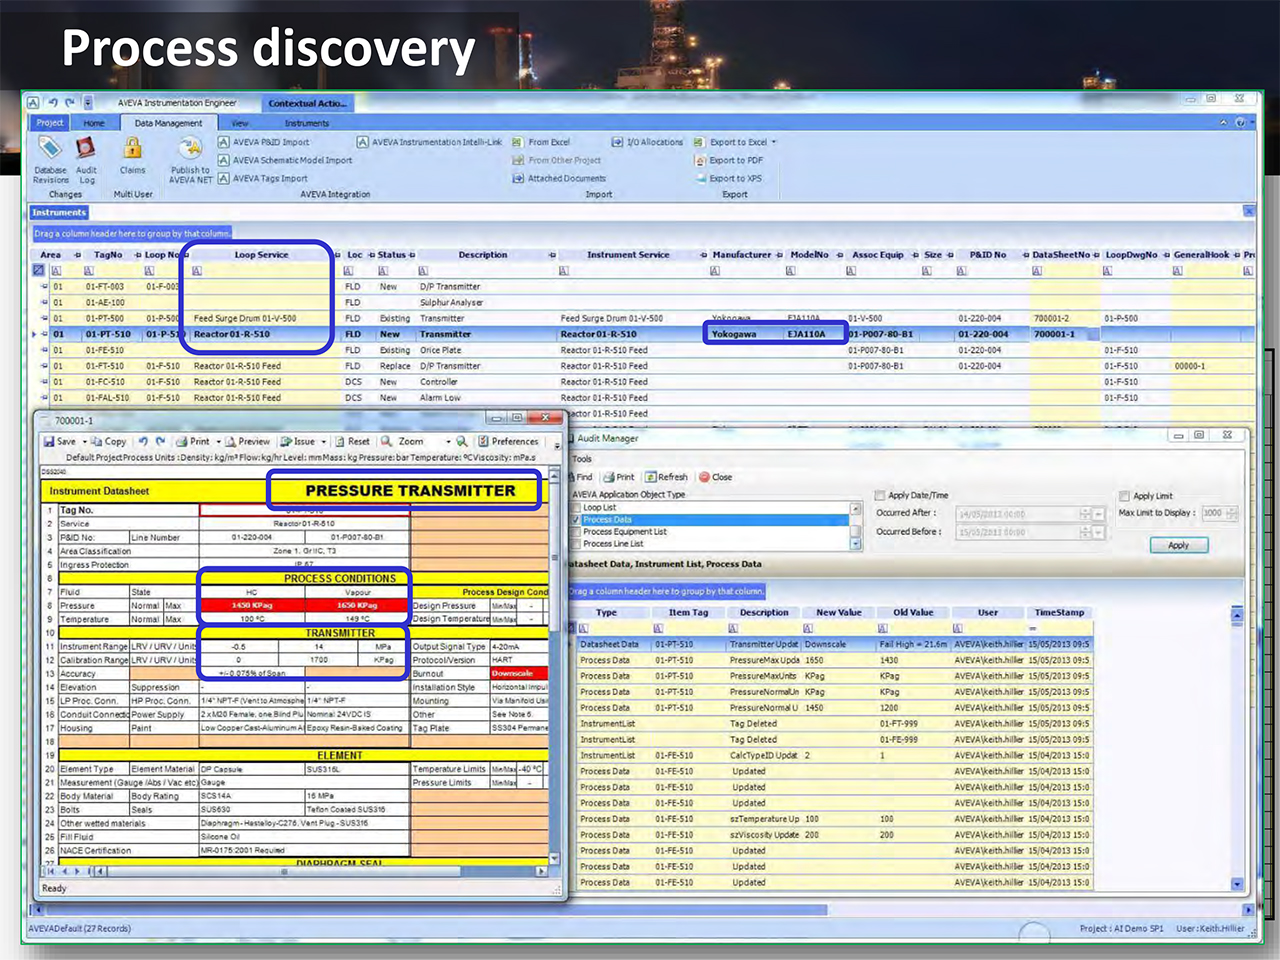Image resolution: width=1280 pixels, height=960 pixels.
Task: Switch to the View ribbon tab
Action: tap(240, 123)
